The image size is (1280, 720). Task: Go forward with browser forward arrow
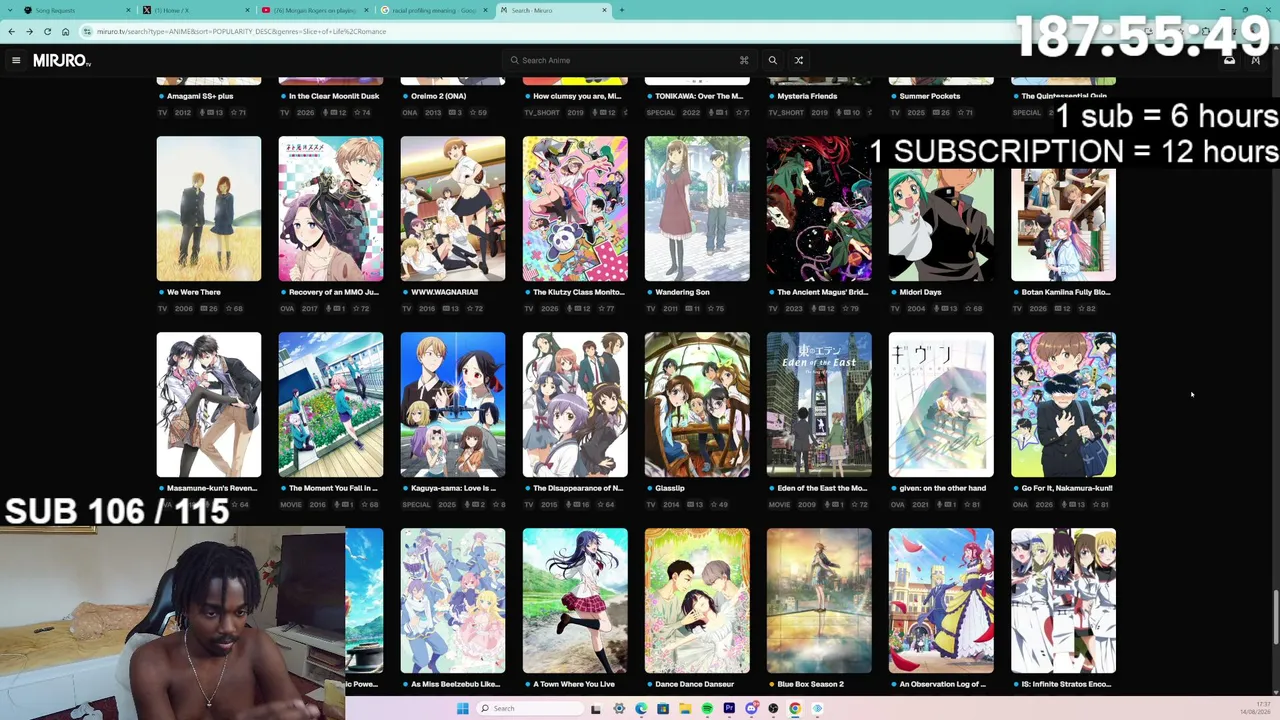[30, 31]
